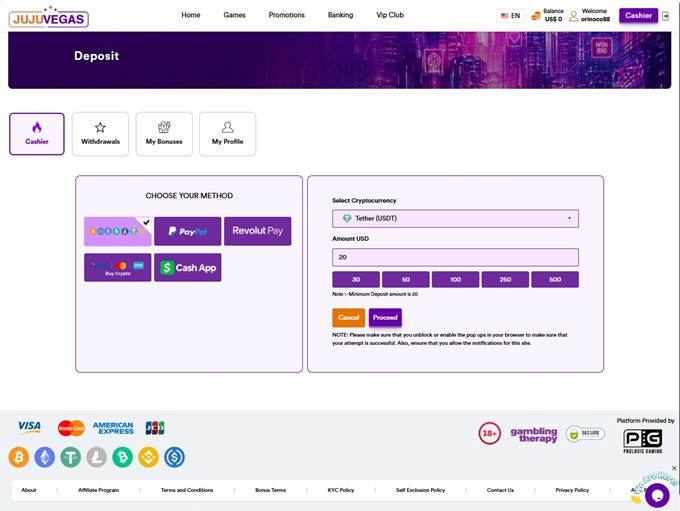Choose Cash App payment method
The width and height of the screenshot is (680, 511).
click(x=187, y=268)
